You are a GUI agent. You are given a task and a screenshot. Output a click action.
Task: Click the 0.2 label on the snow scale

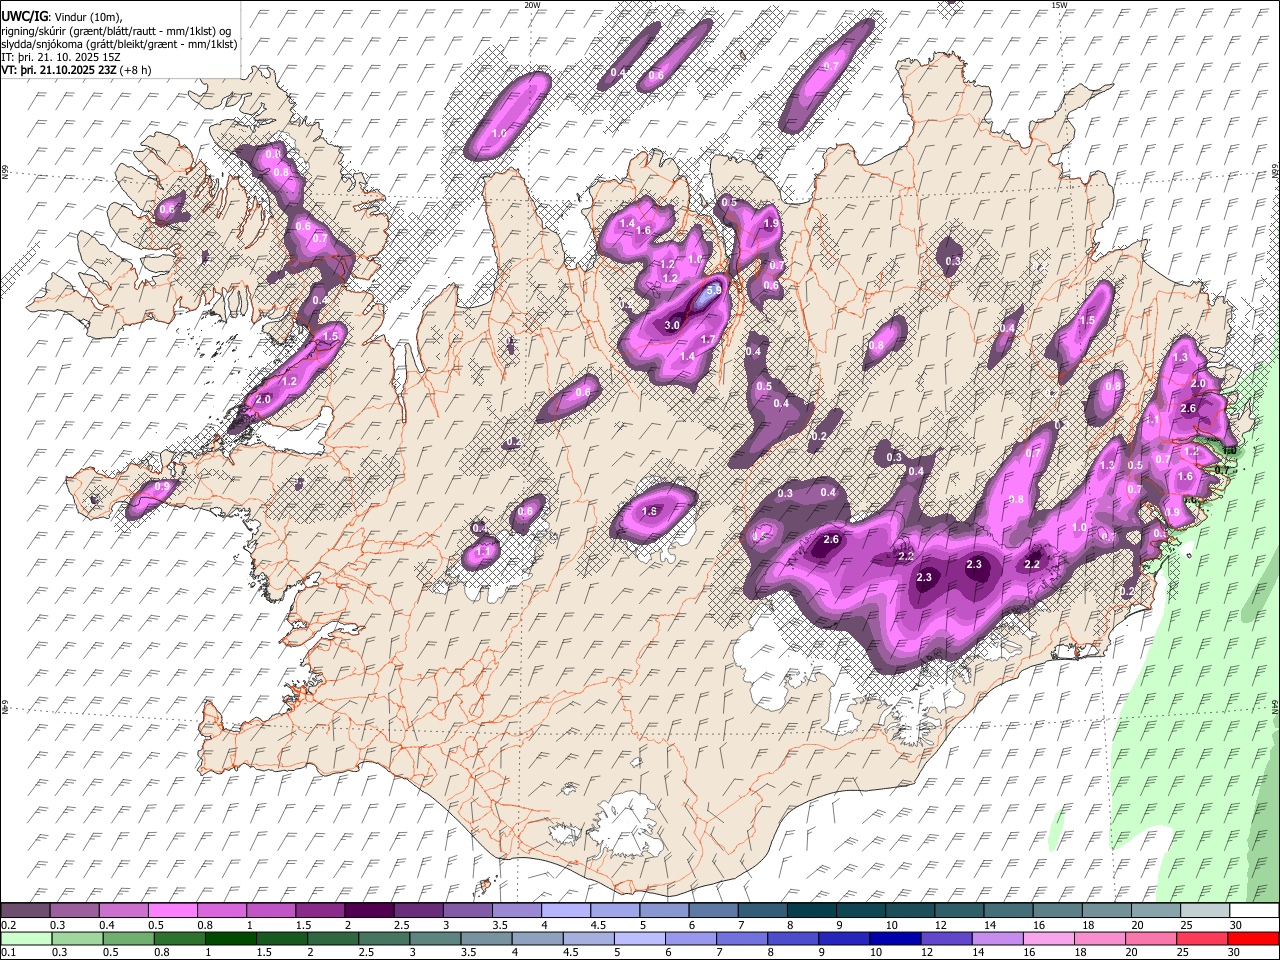click(x=8, y=925)
